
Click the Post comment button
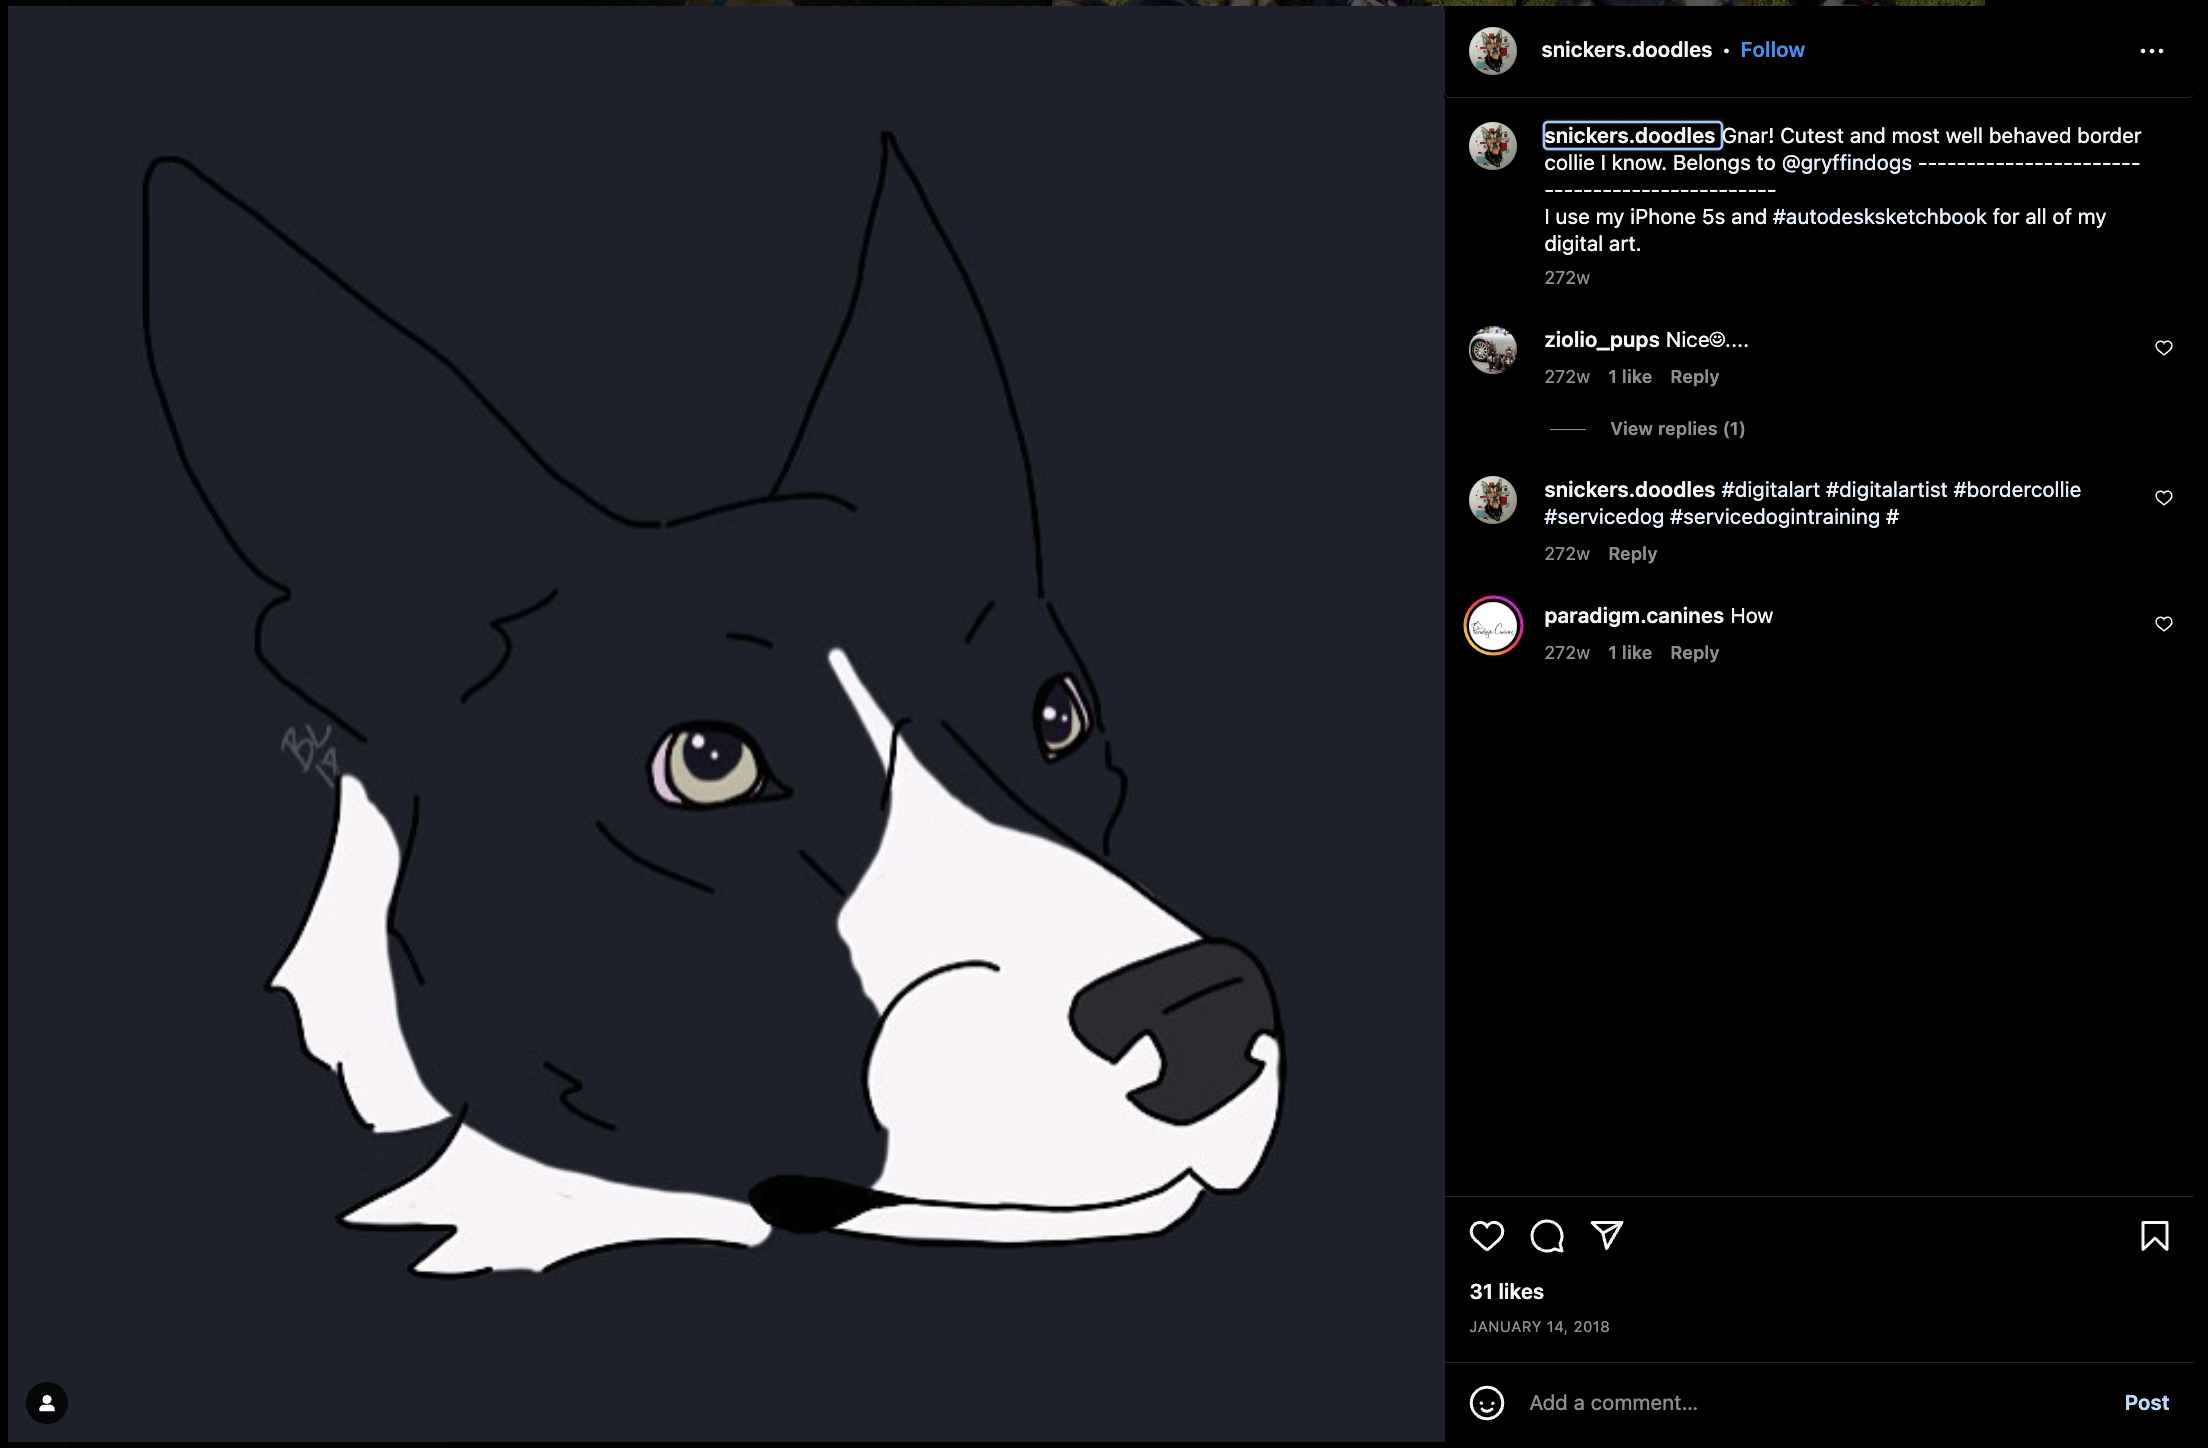[2146, 1402]
